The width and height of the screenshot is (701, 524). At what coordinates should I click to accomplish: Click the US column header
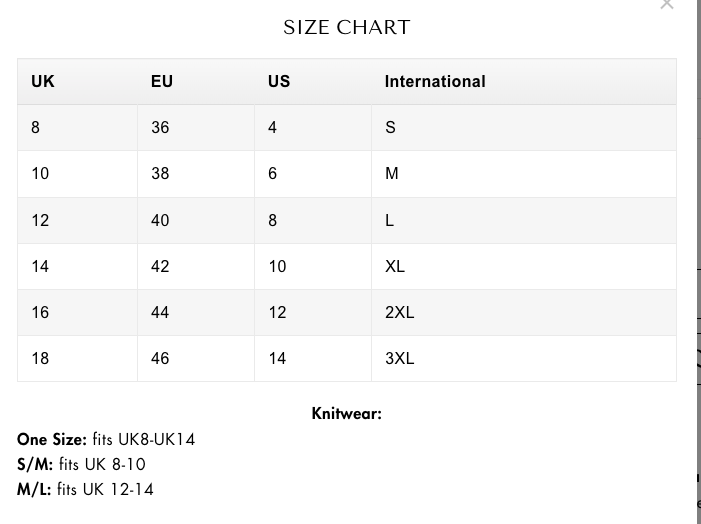[279, 82]
